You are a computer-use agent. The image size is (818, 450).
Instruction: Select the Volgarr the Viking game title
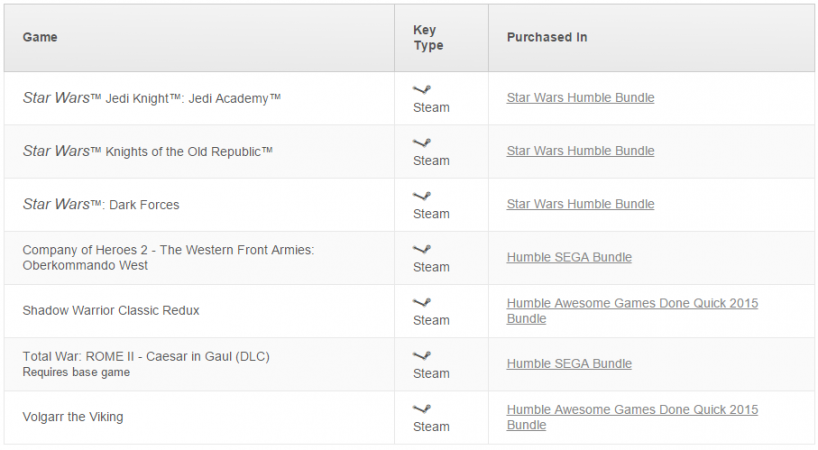73,417
